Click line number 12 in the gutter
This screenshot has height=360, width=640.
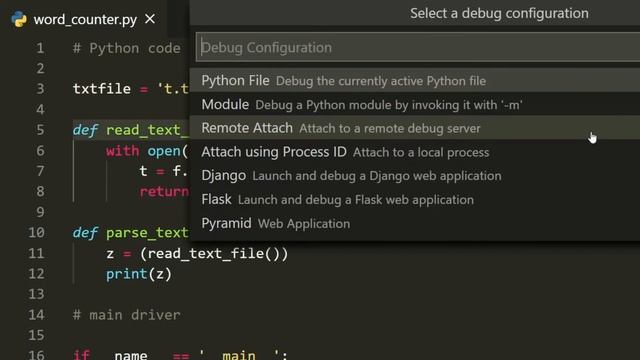click(36, 273)
